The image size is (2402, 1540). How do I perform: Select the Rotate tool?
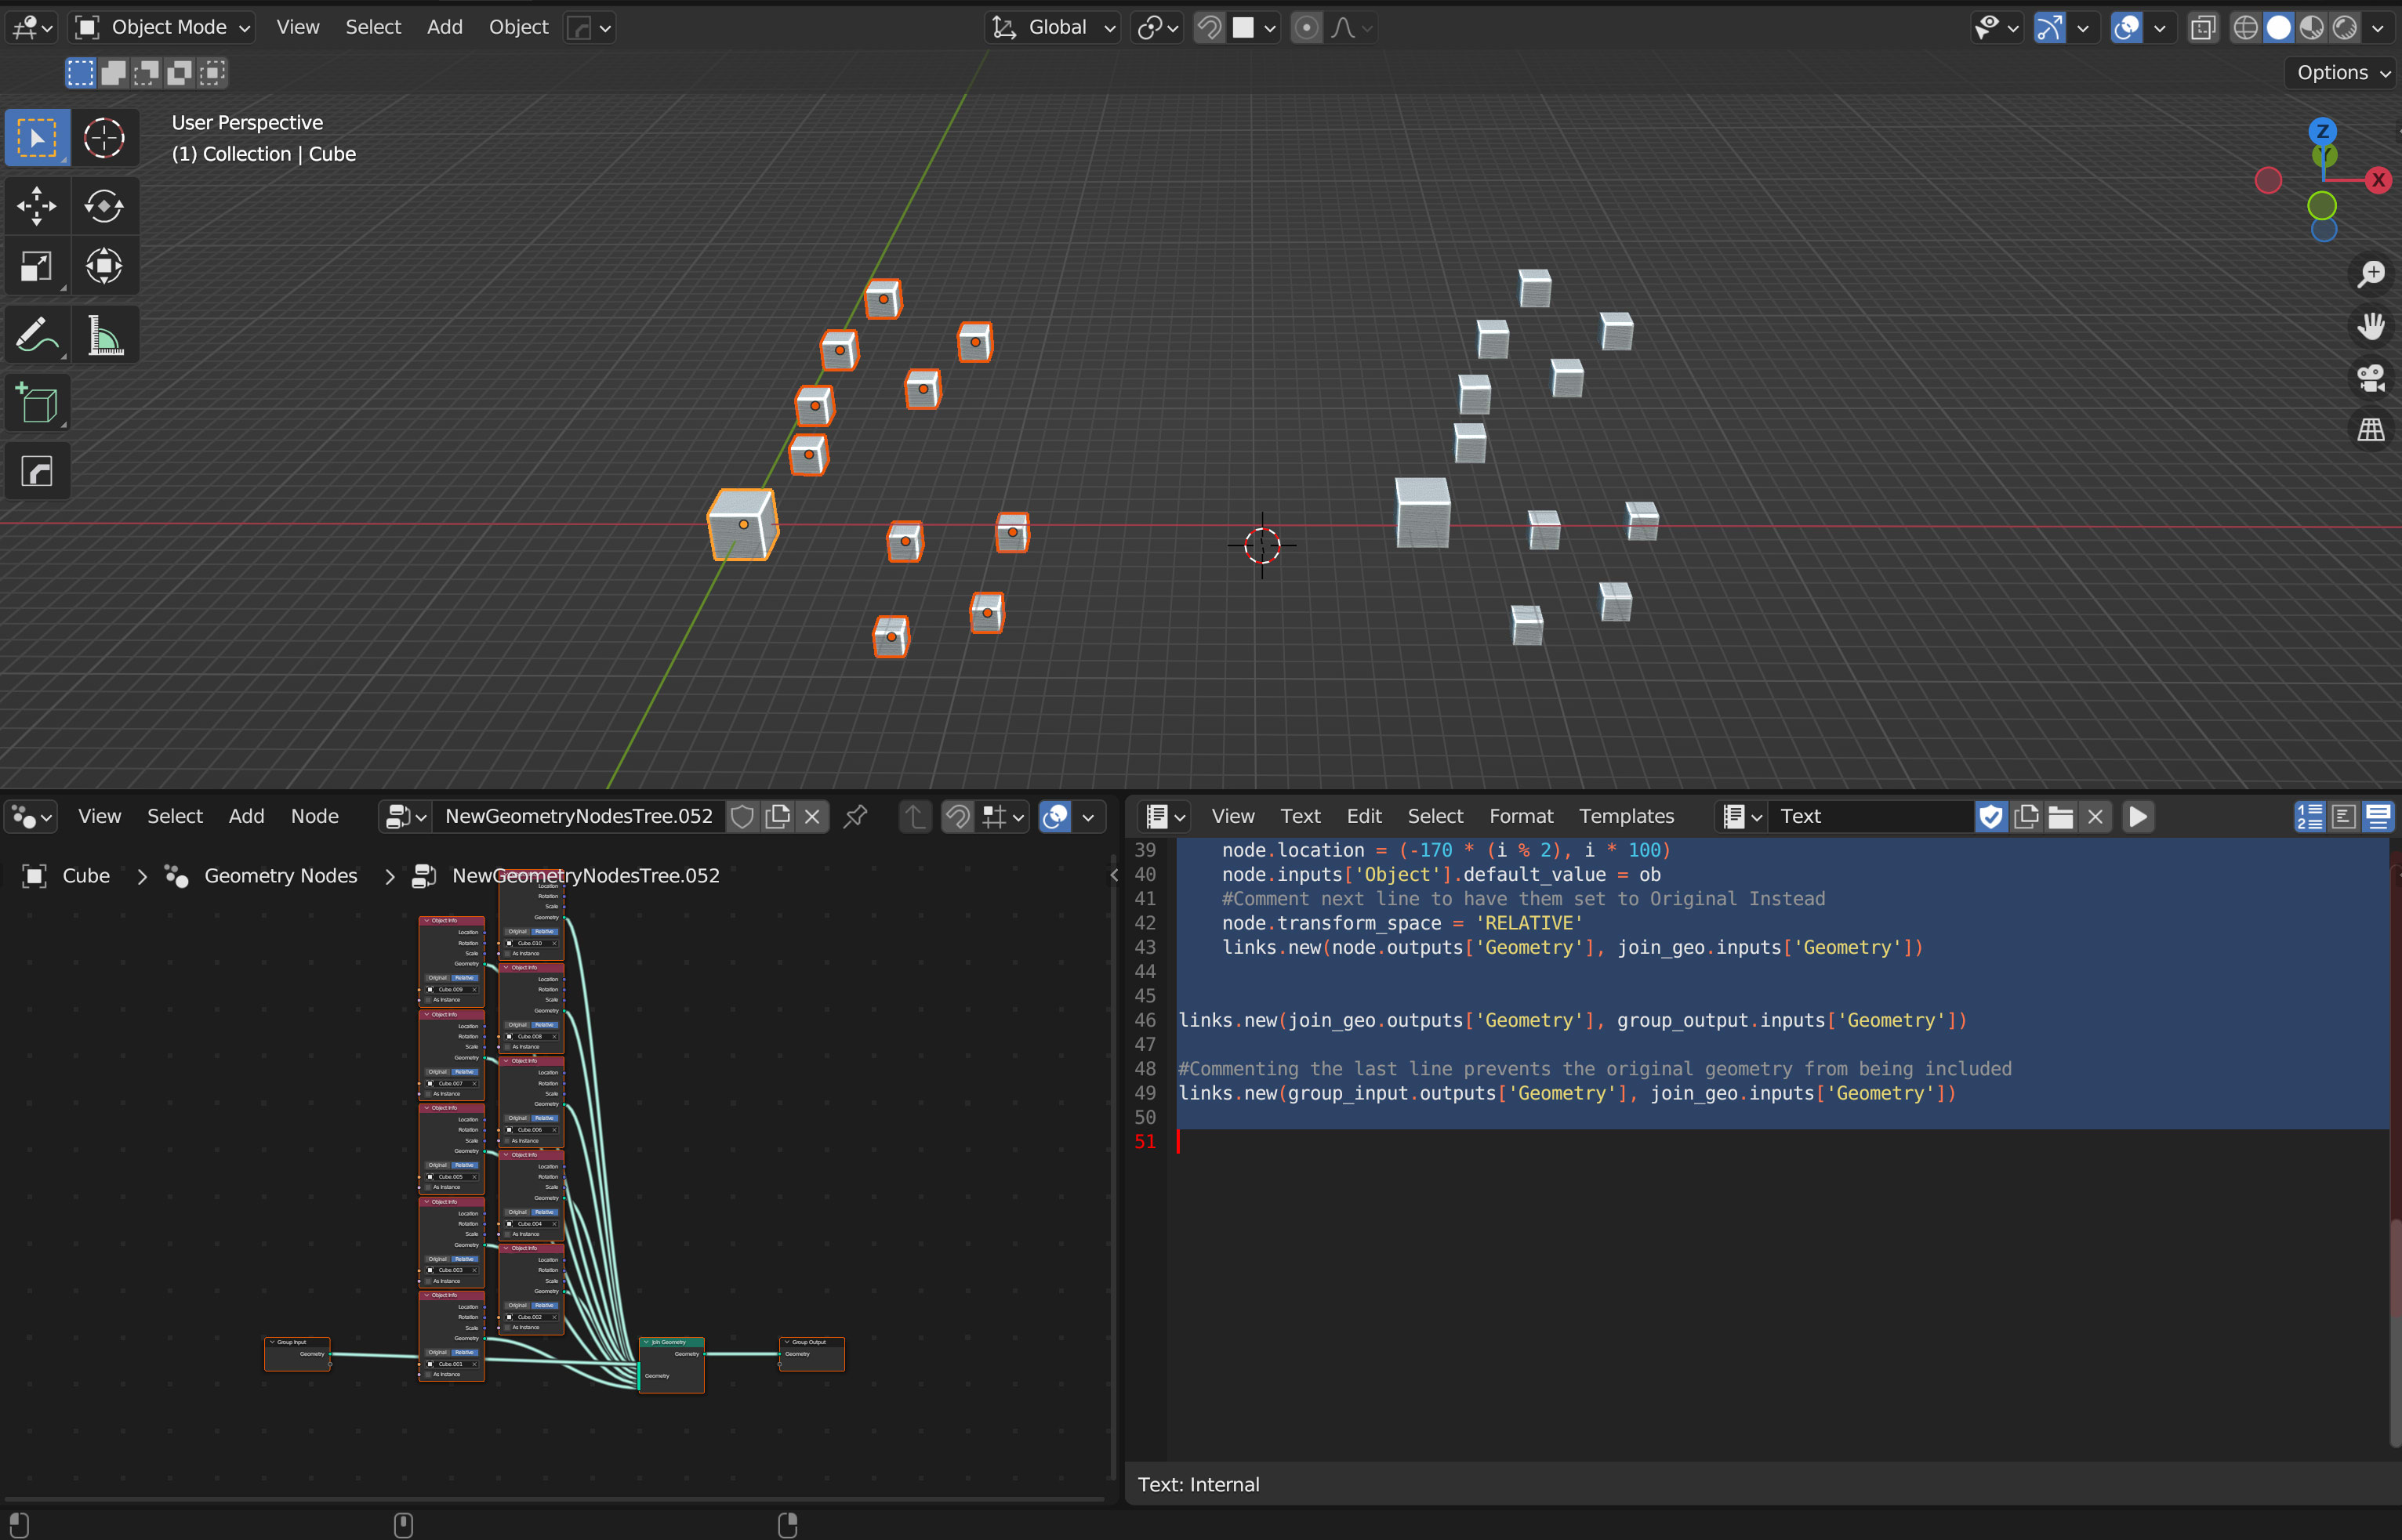pos(104,206)
